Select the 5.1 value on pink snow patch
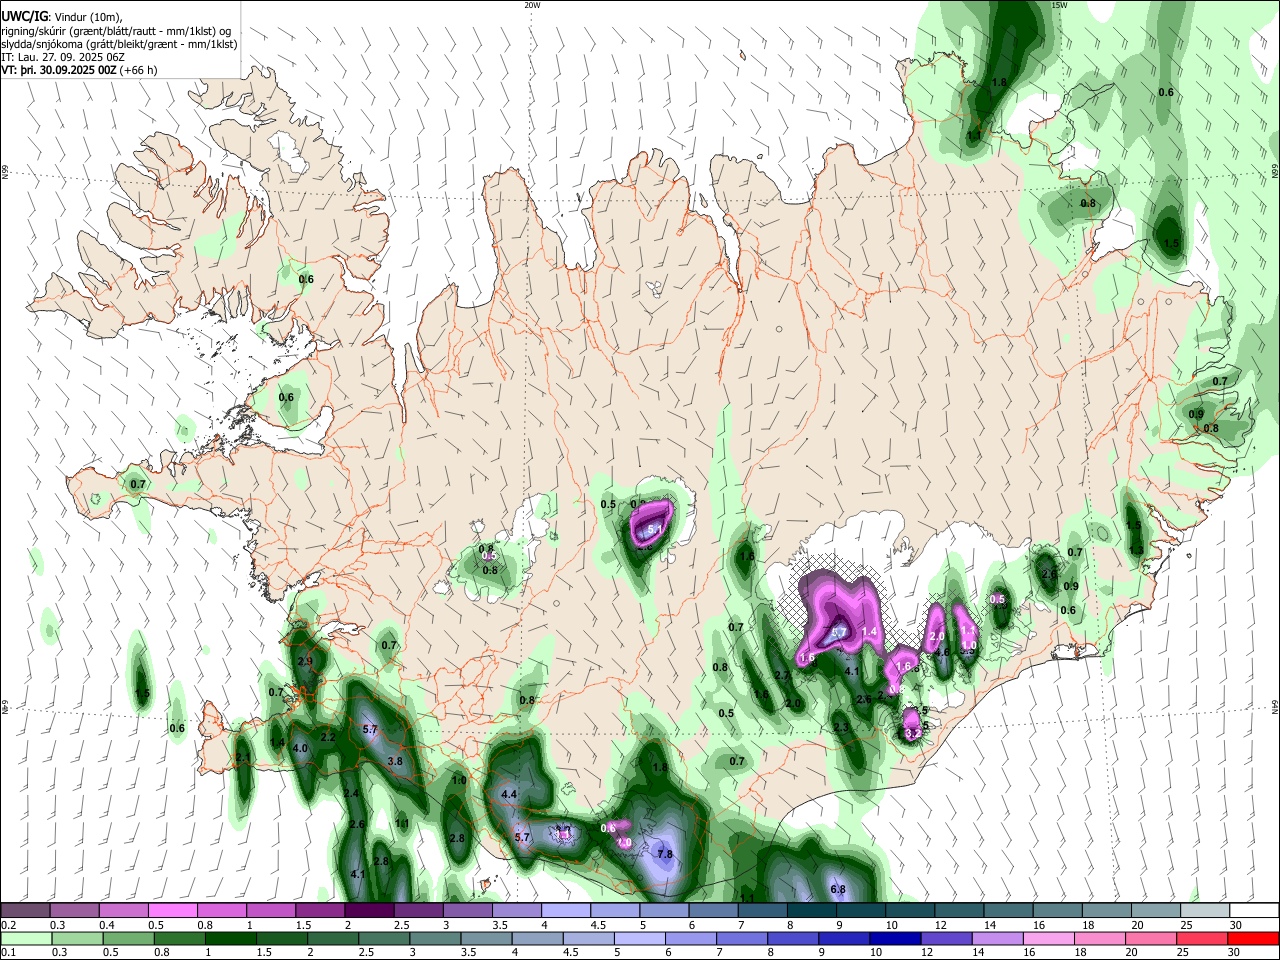This screenshot has height=960, width=1280. (656, 529)
